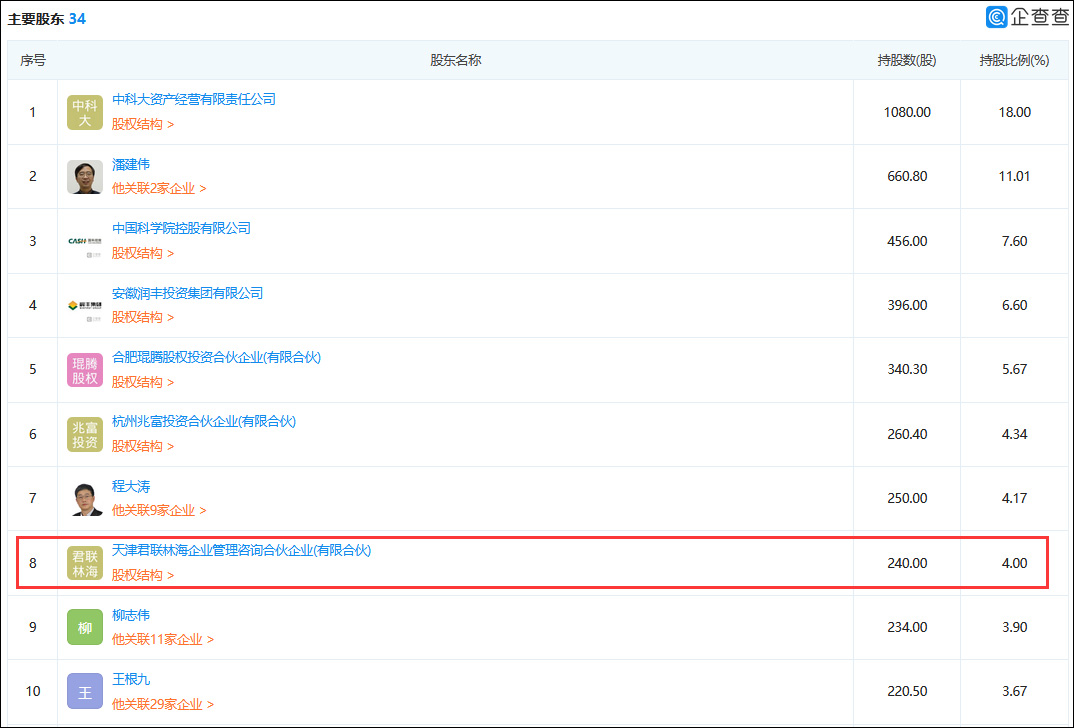Image resolution: width=1074 pixels, height=728 pixels.
Task: Click the purple 王 avatar icon
Action: click(85, 692)
